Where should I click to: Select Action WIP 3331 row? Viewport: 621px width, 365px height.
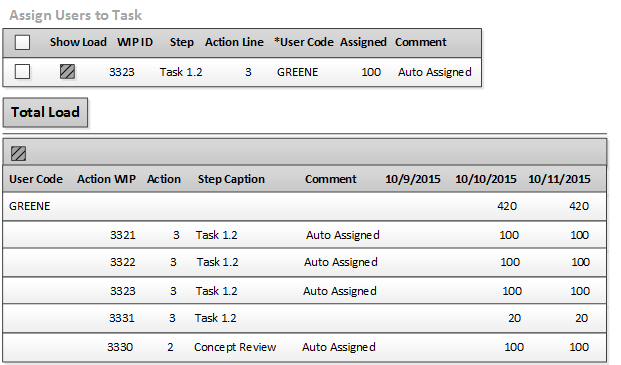tap(304, 318)
